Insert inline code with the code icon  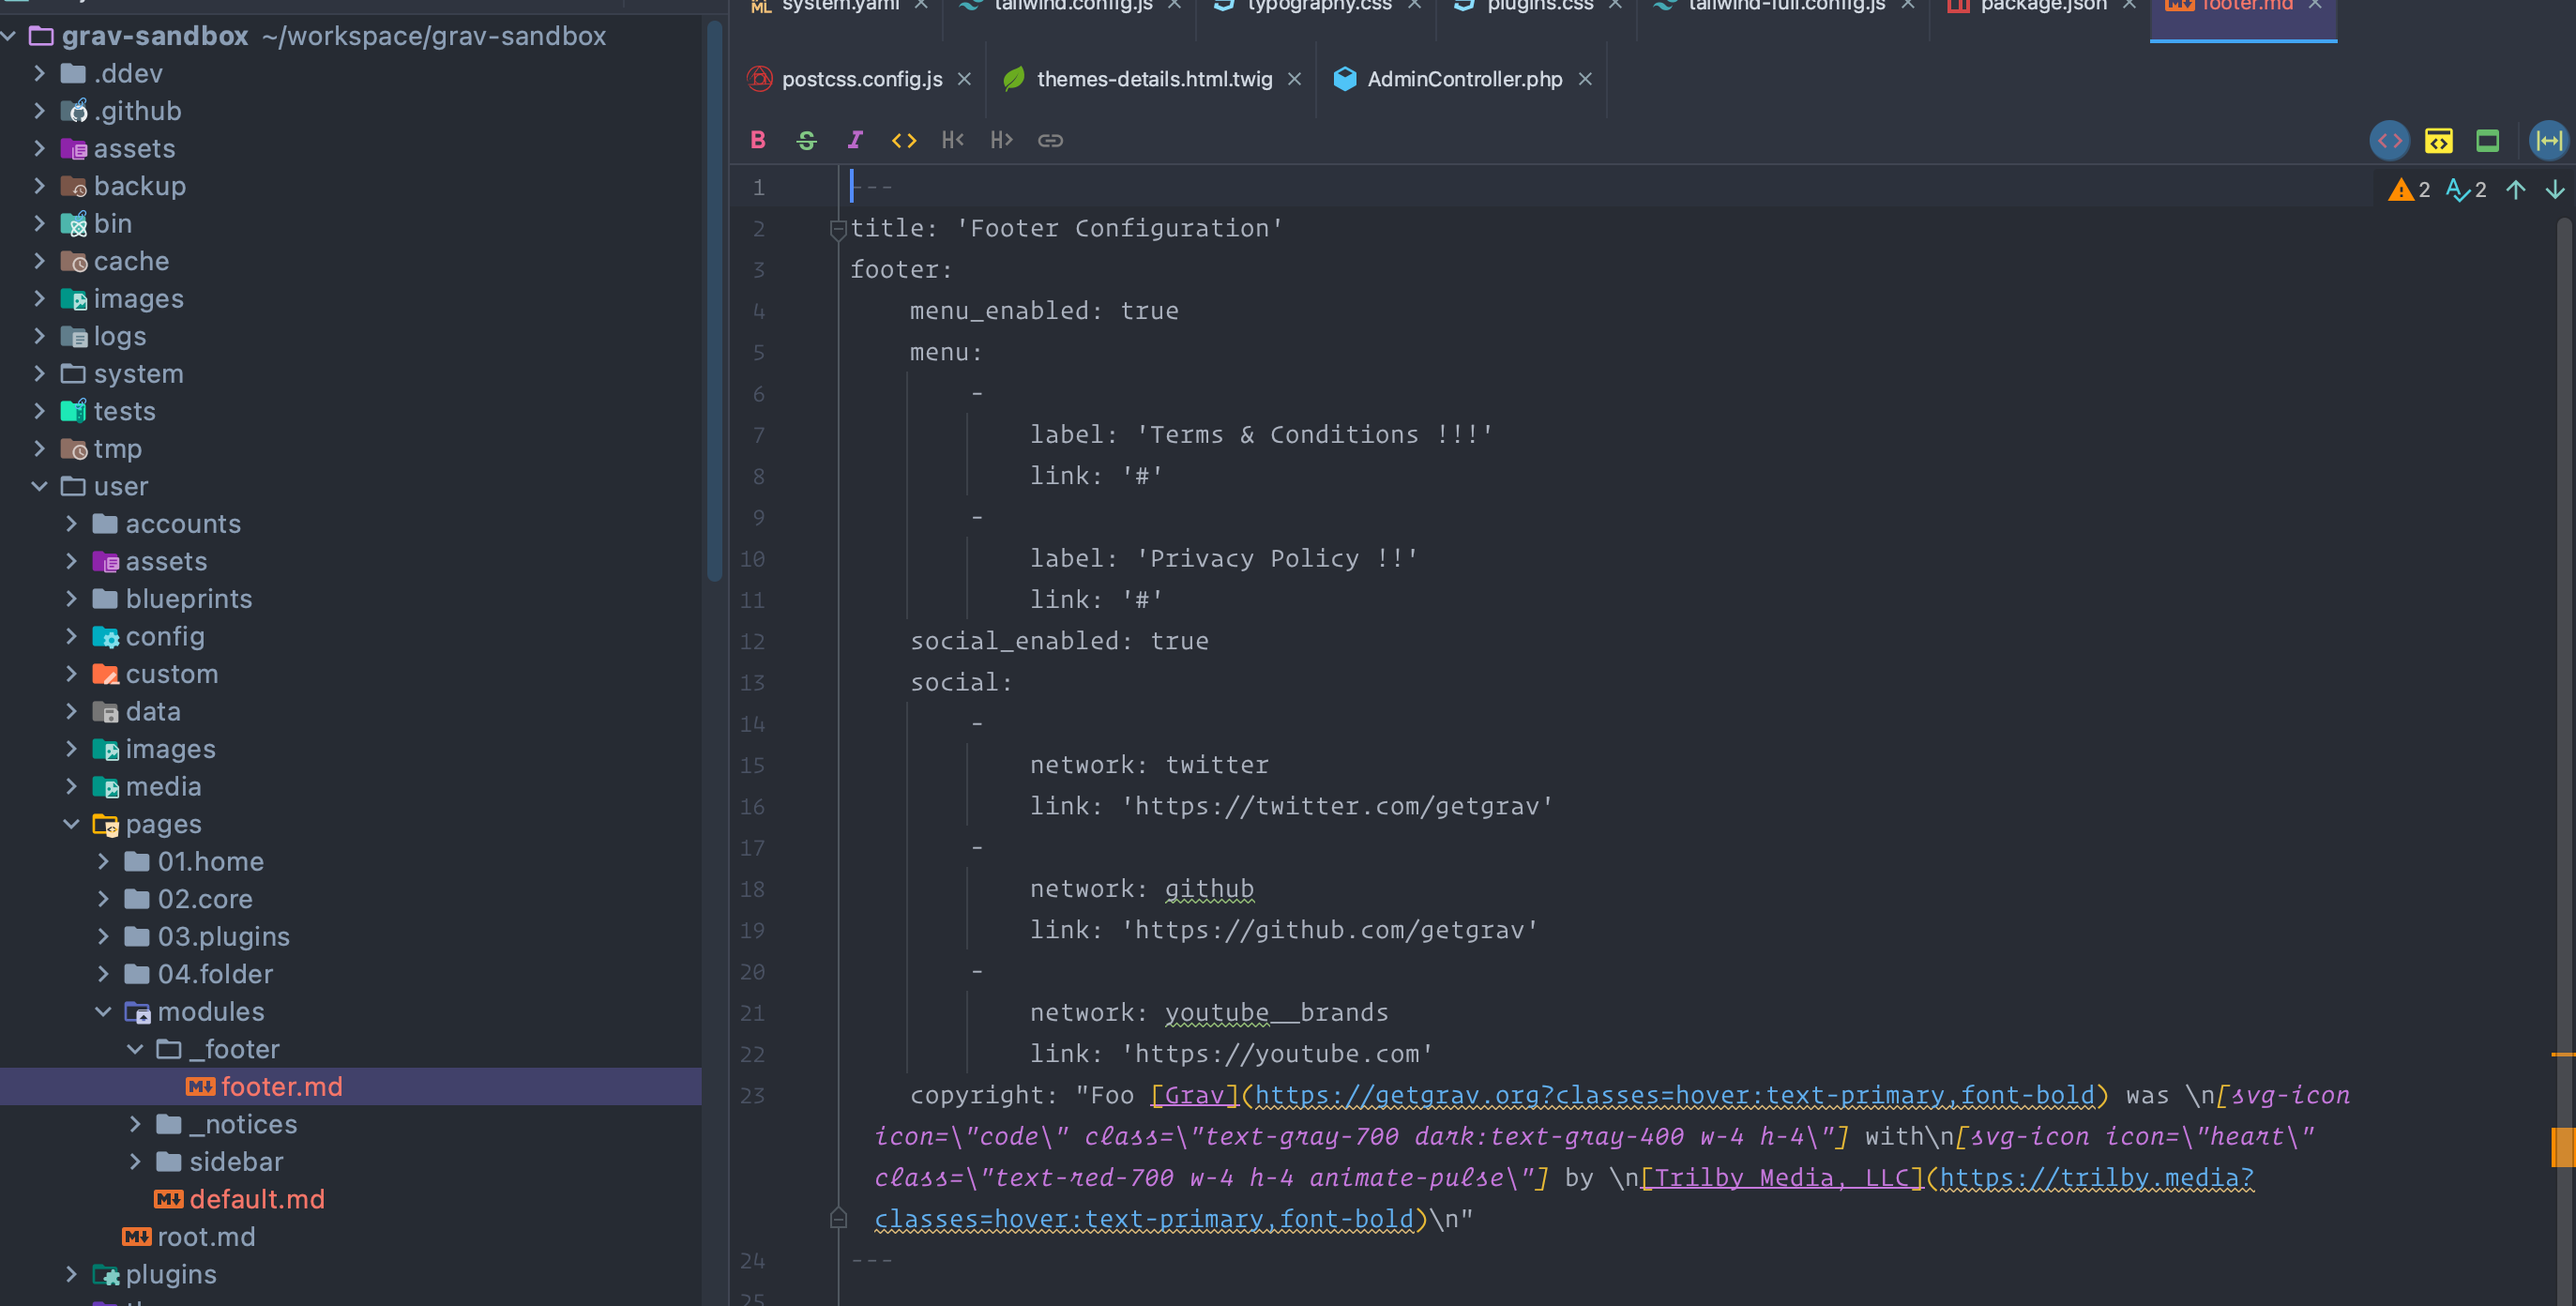pos(903,140)
